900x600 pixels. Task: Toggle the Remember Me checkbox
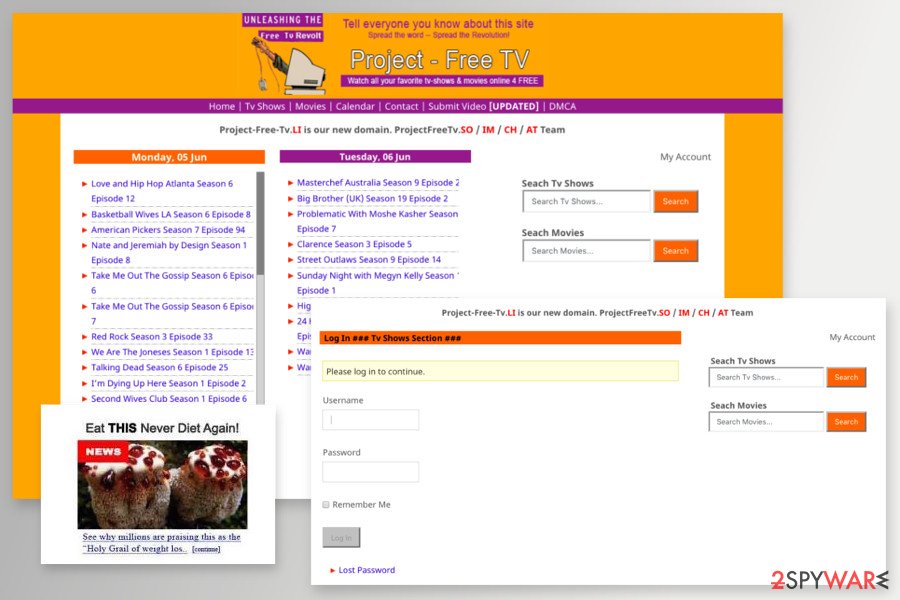point(326,505)
